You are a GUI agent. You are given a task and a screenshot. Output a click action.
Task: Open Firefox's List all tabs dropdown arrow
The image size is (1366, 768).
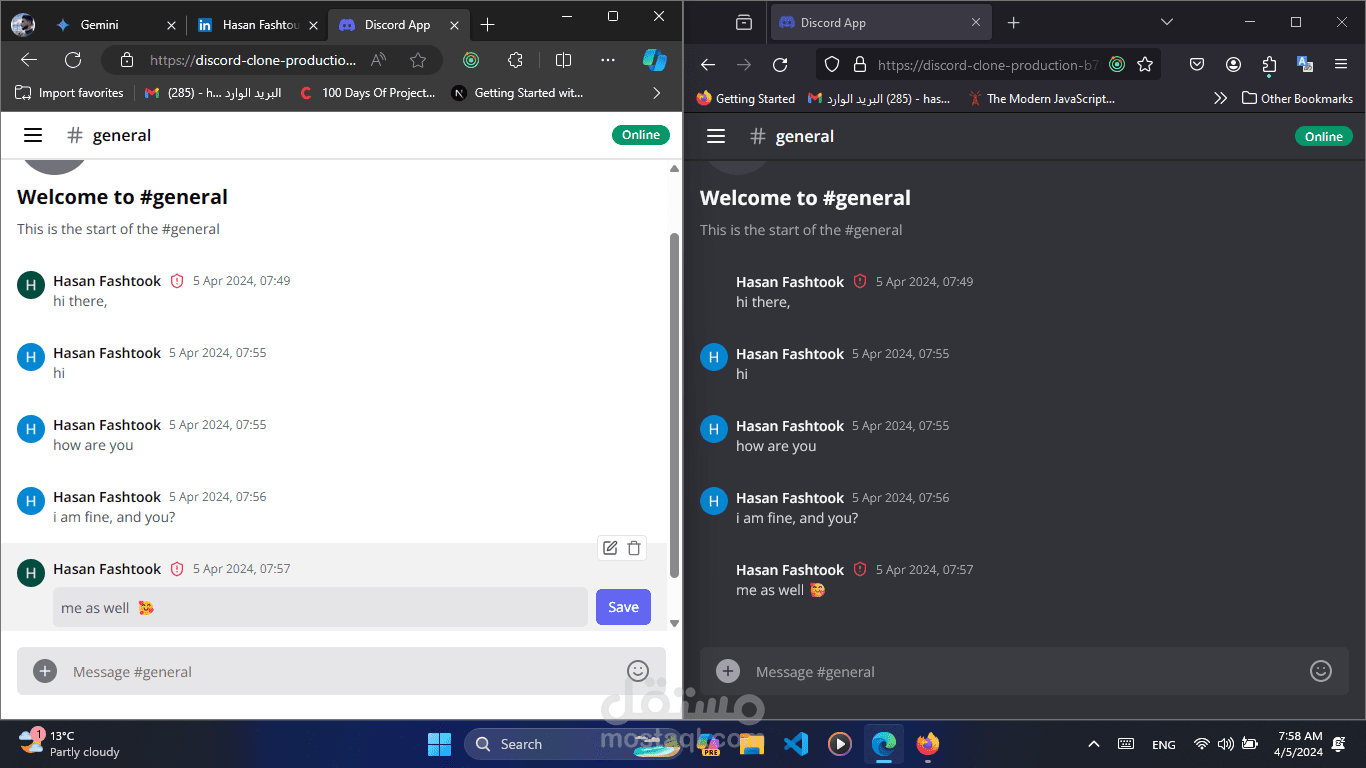coord(1166,22)
